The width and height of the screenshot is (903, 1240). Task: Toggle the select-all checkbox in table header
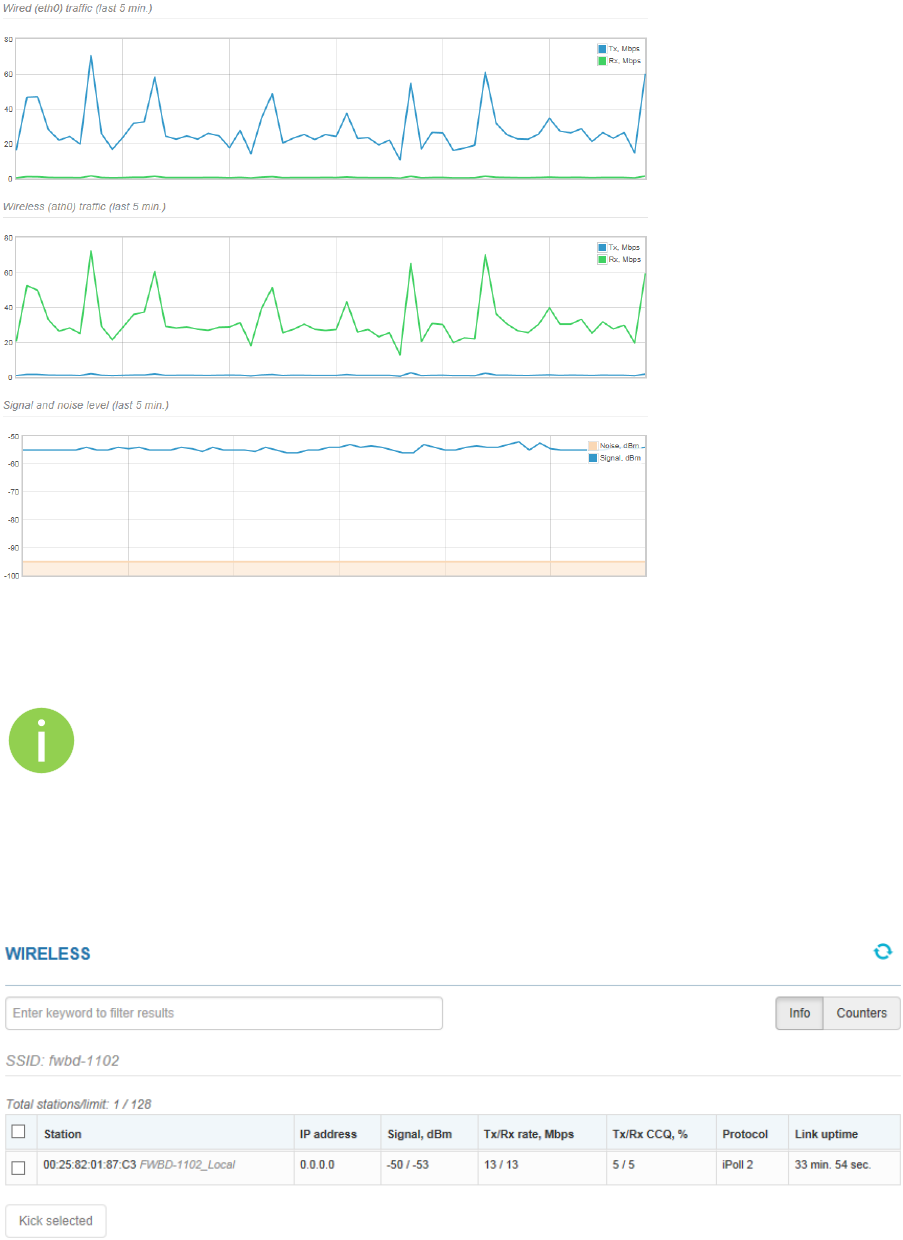click(18, 1132)
